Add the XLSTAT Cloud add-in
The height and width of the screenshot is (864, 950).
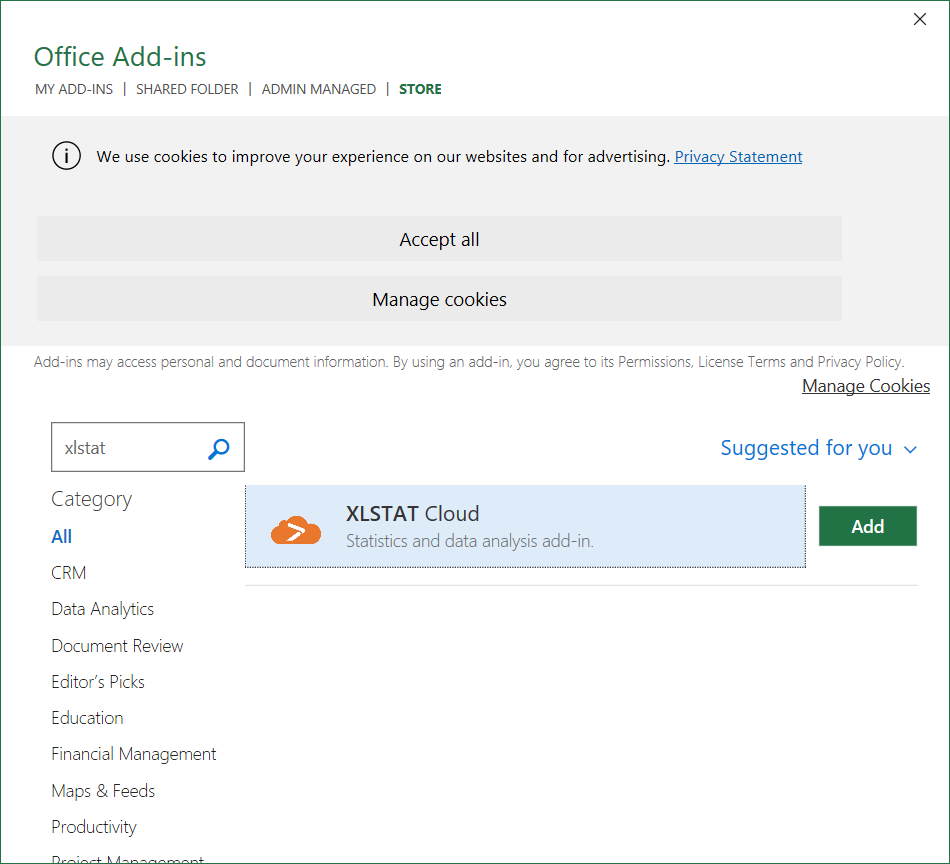point(867,526)
